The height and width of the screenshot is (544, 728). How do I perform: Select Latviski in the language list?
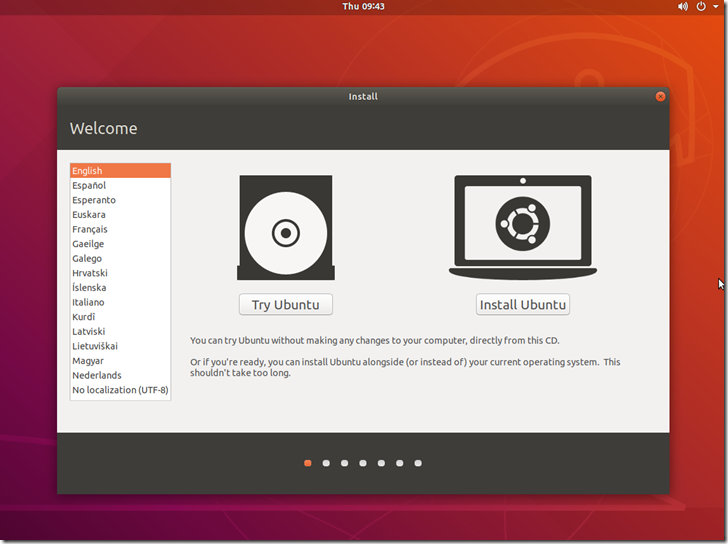pos(120,331)
